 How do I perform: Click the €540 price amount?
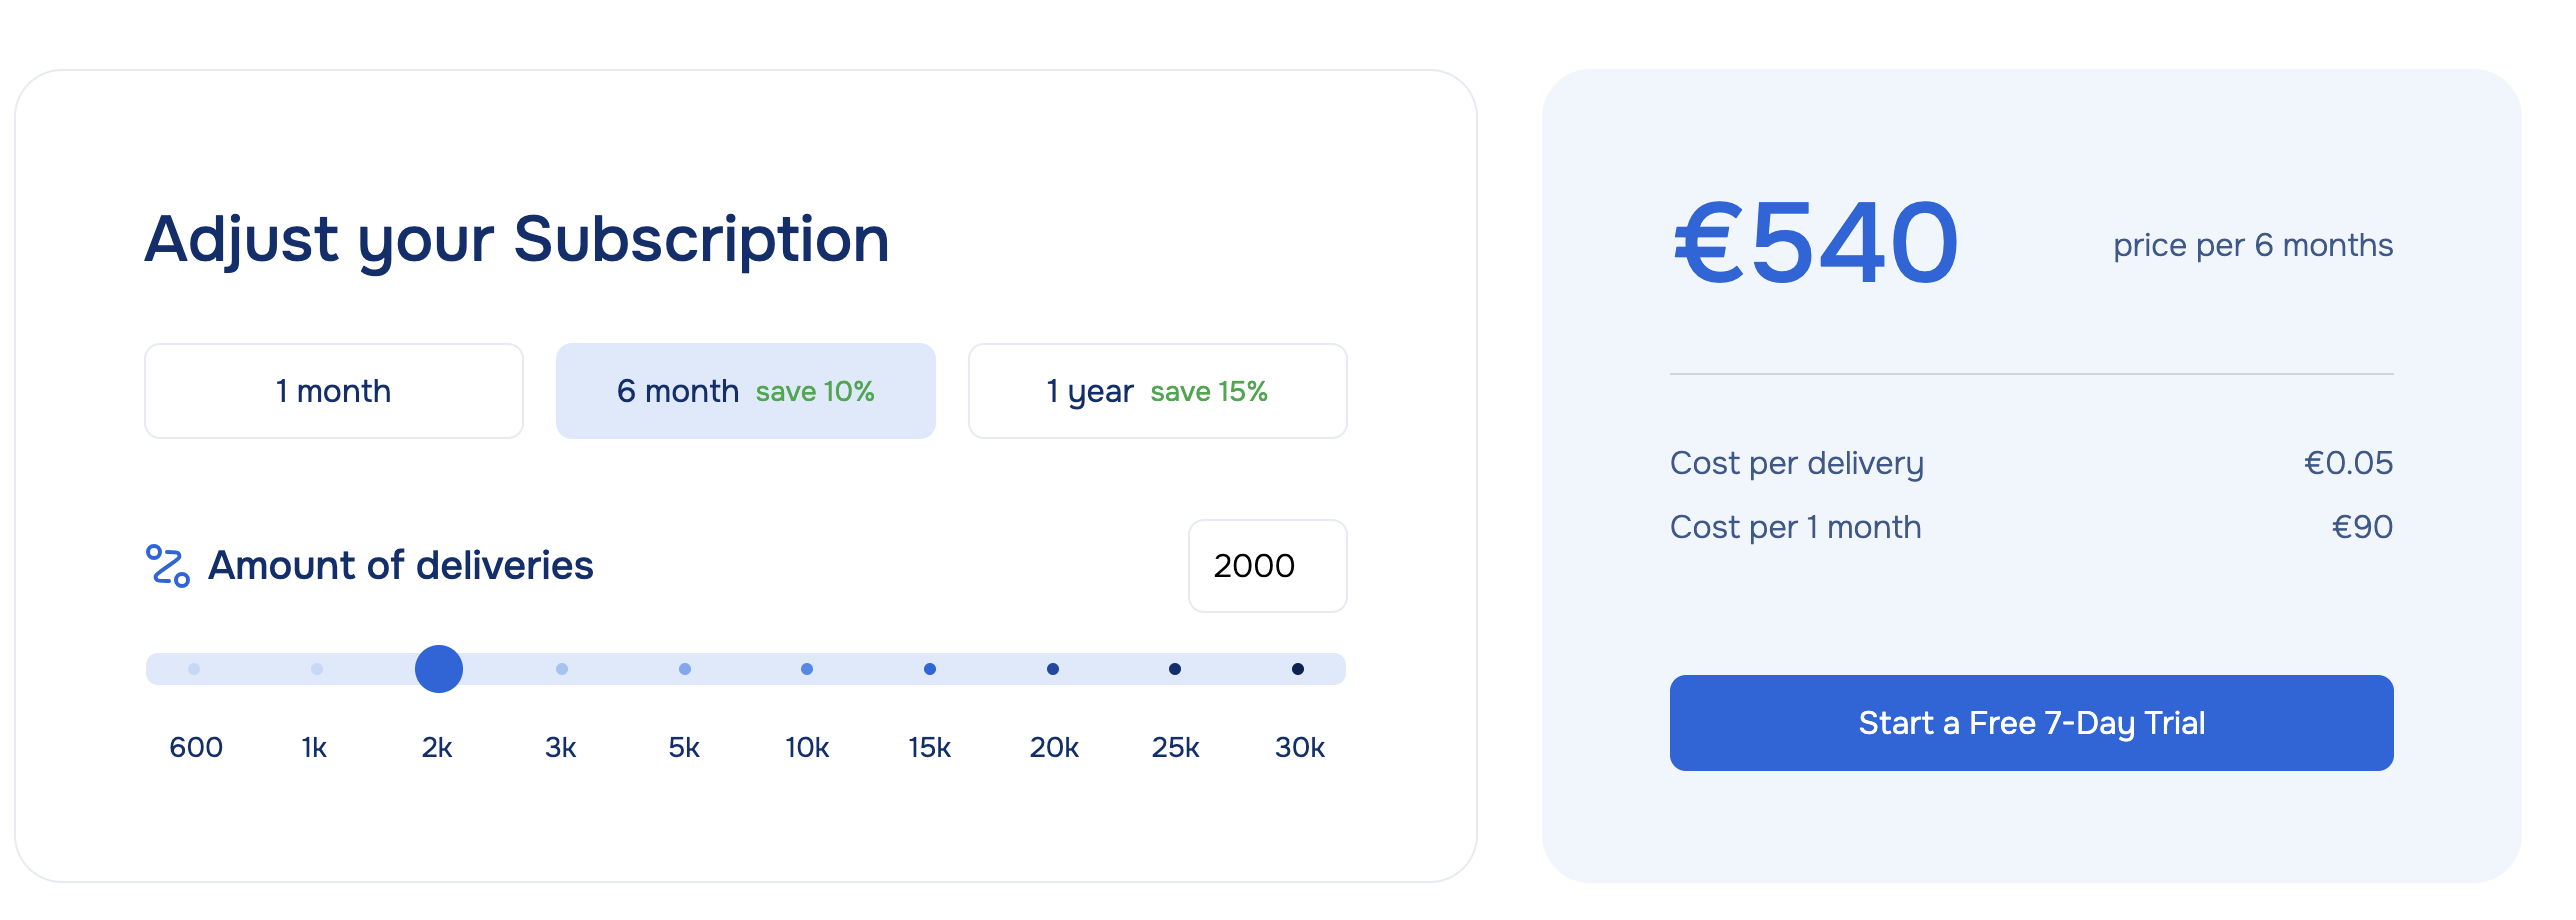[x=1816, y=243]
